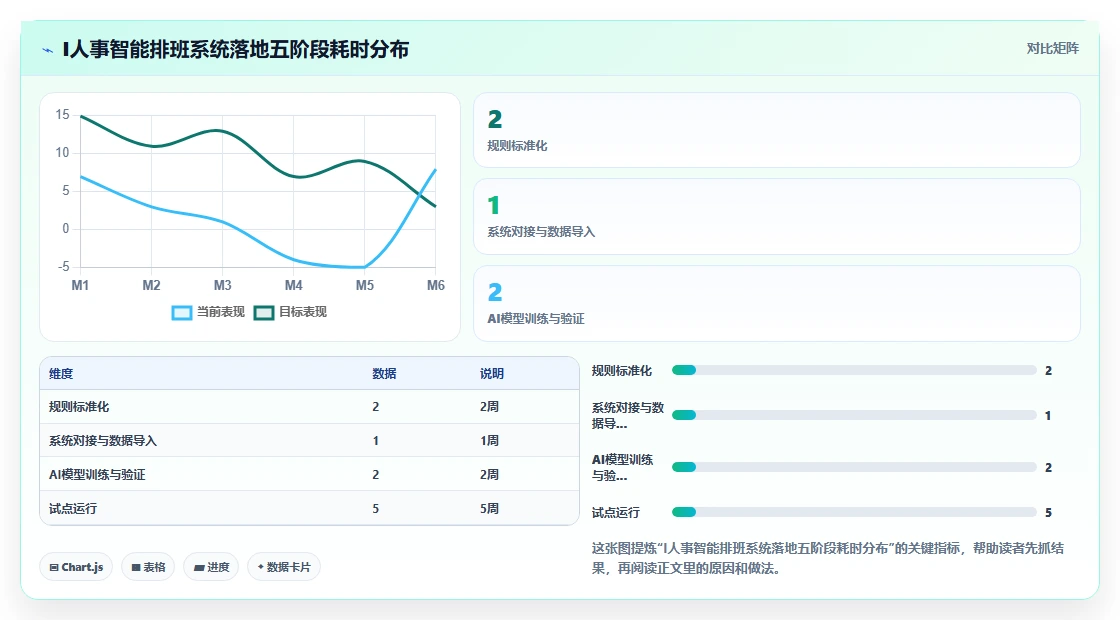Click the M3 axis label on the chart
Image resolution: width=1120 pixels, height=620 pixels.
[222, 286]
